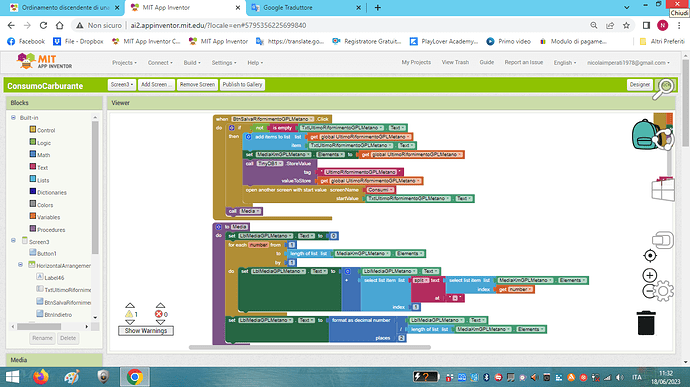Collapse the Built-in tree section
Screen dimensions: 690x387
click(13, 118)
